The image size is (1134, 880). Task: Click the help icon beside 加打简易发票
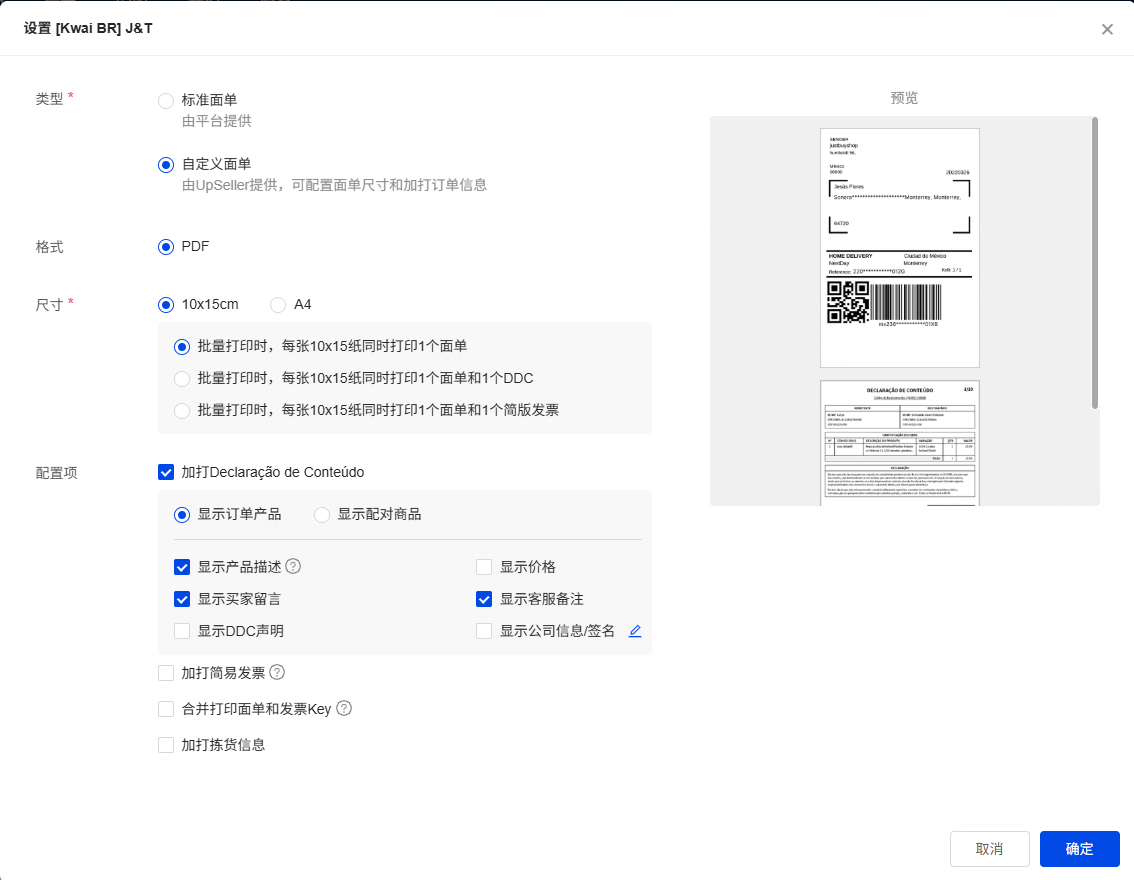pyautogui.click(x=277, y=673)
